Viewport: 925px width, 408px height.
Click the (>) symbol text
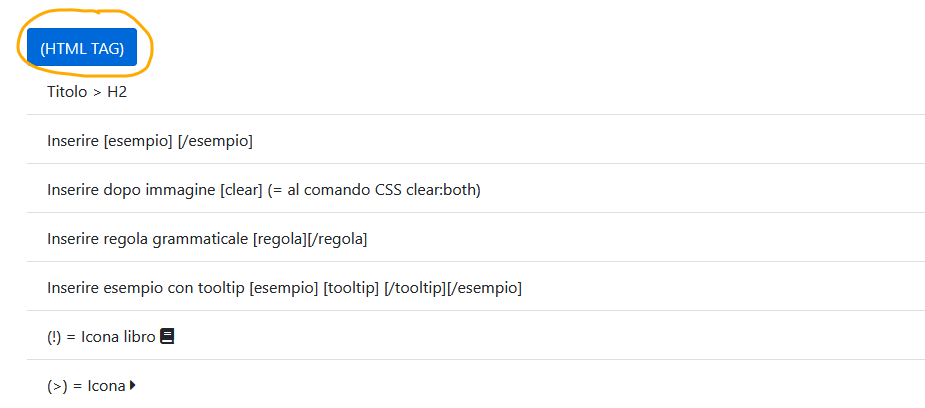click(x=57, y=386)
